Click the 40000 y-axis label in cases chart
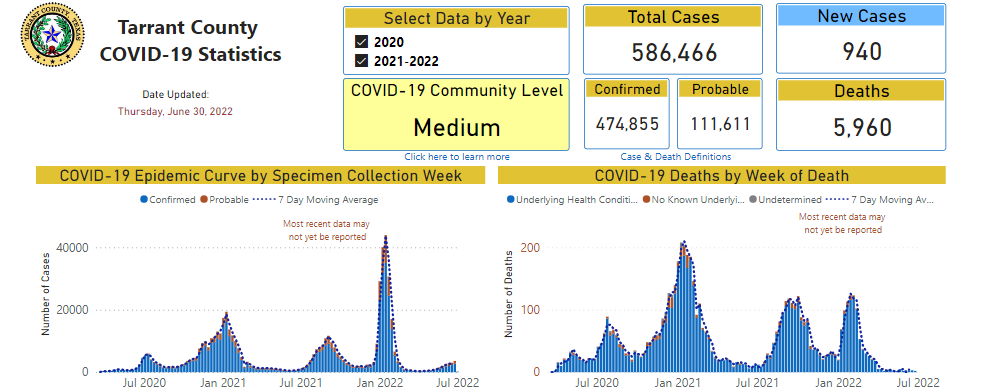The height and width of the screenshot is (392, 992). (x=71, y=248)
